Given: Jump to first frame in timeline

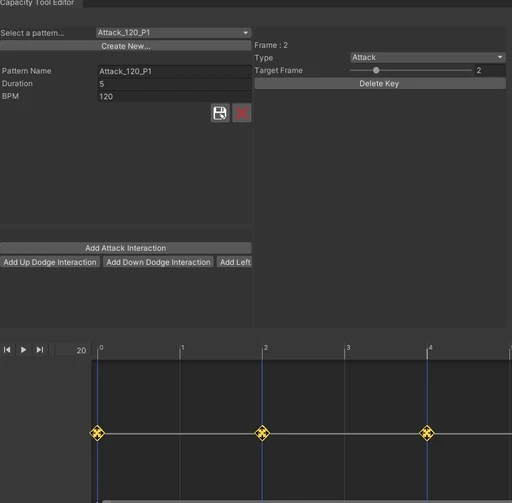Looking at the screenshot, I should [x=7, y=350].
